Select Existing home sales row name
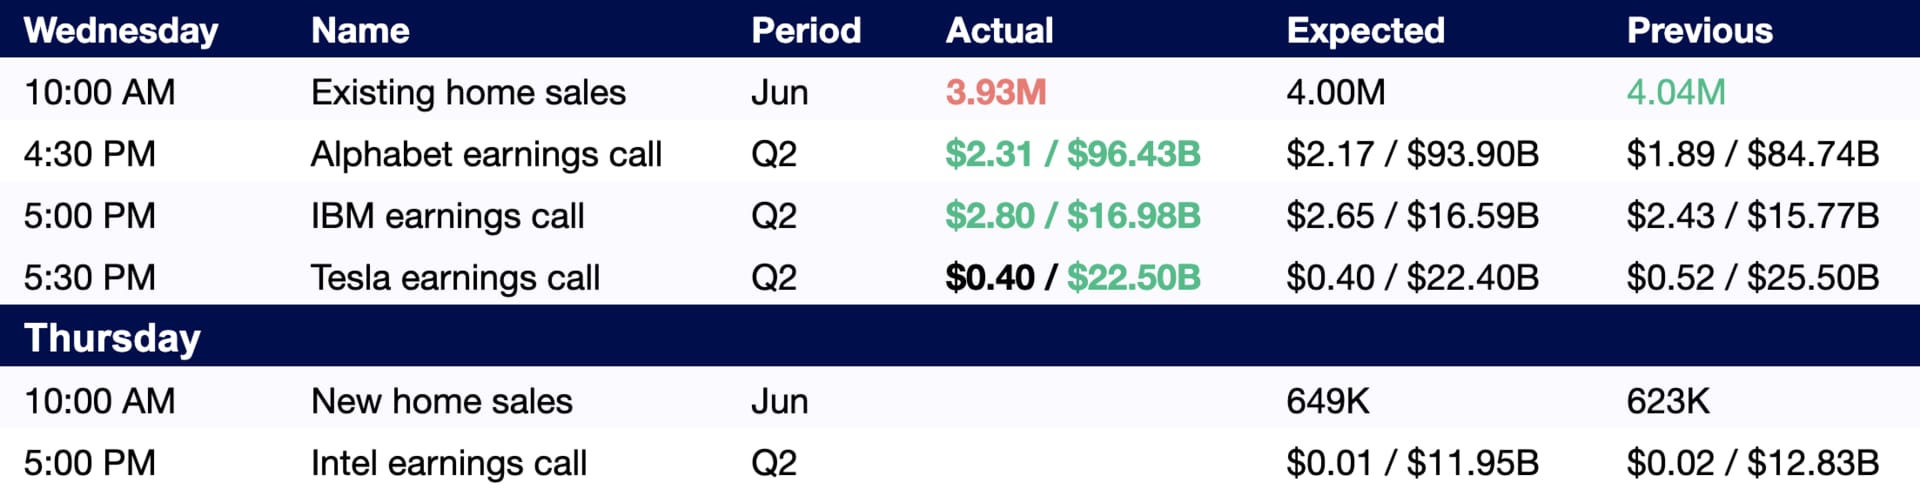1920x489 pixels. pos(468,93)
